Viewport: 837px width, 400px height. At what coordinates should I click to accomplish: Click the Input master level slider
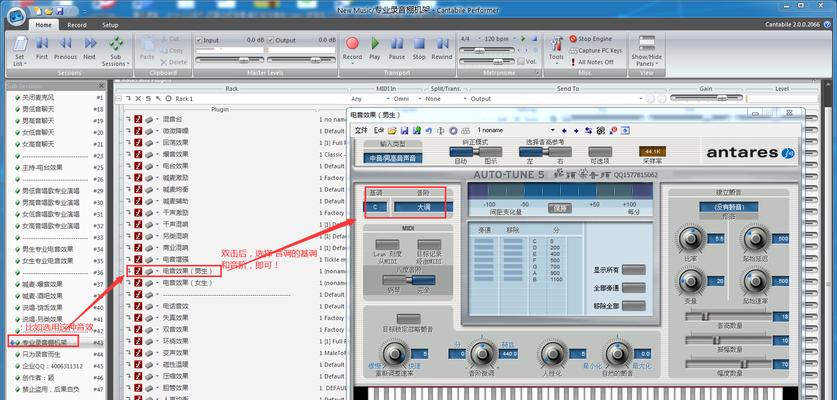click(x=230, y=60)
